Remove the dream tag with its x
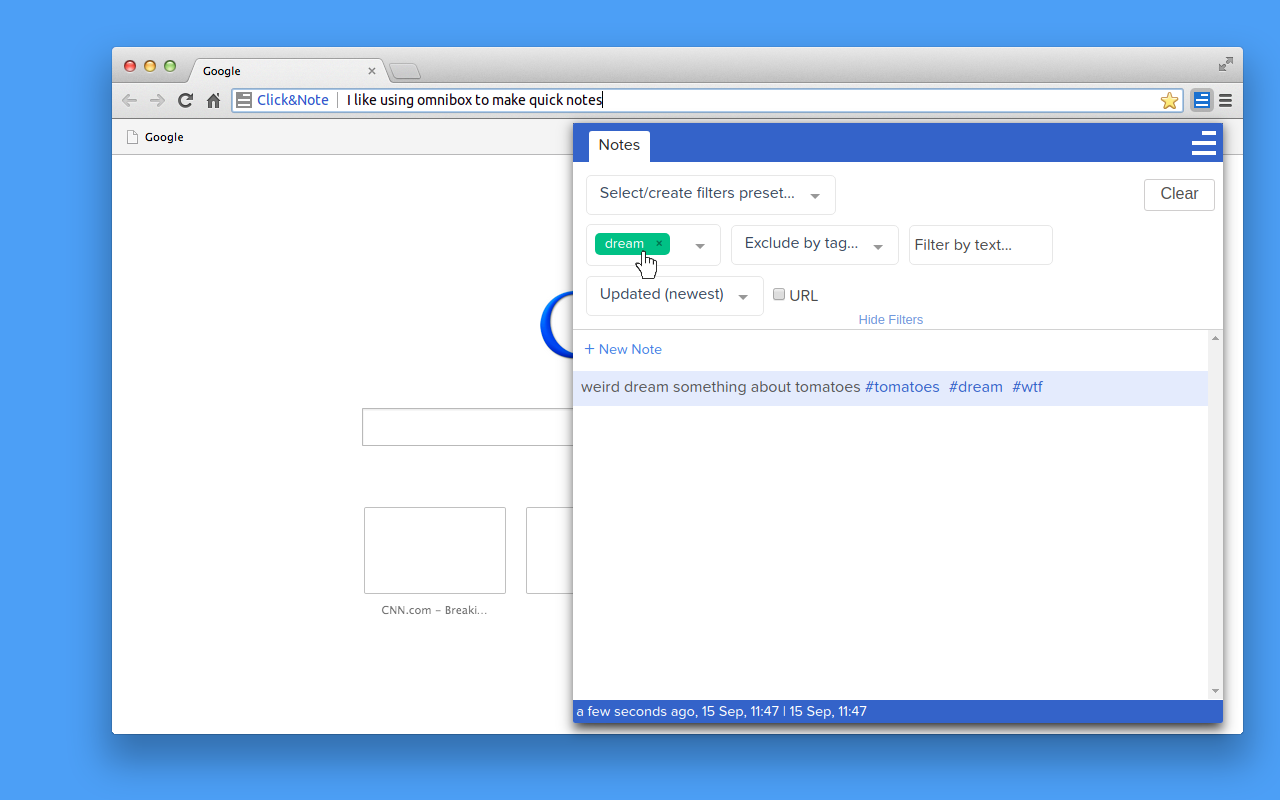Image resolution: width=1280 pixels, height=800 pixels. 659,244
